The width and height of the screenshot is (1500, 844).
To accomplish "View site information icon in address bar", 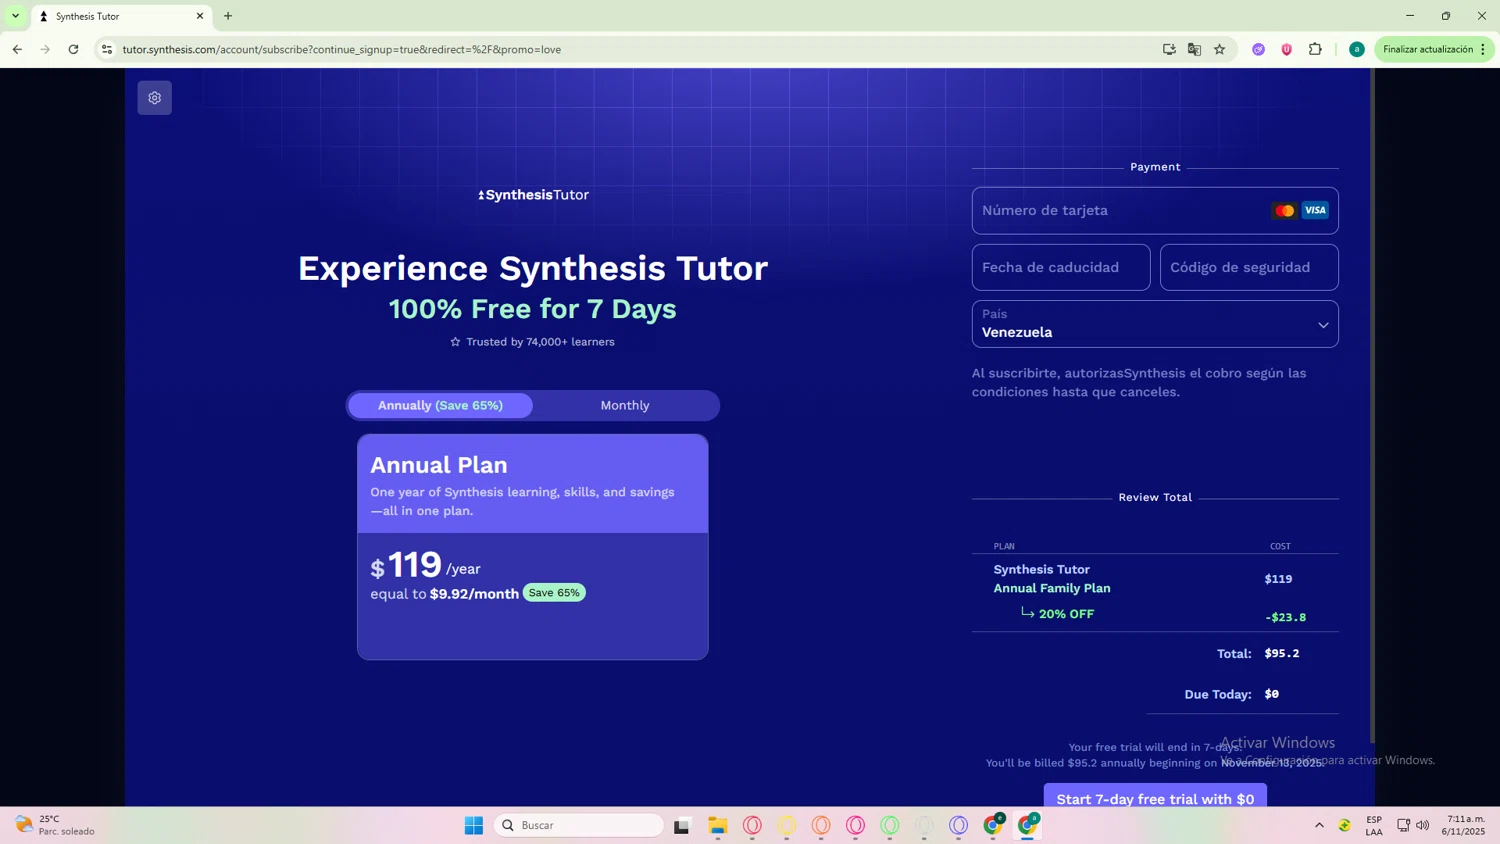I will click(x=107, y=49).
